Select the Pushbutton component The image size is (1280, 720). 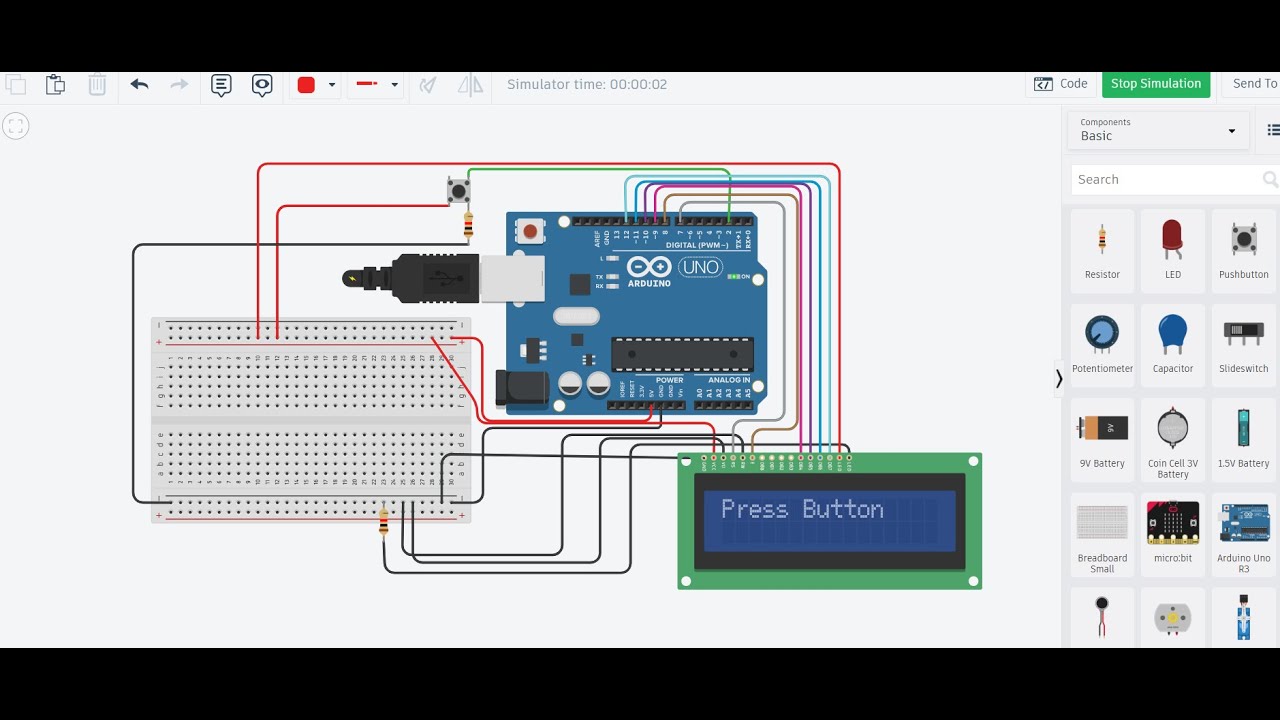coord(1243,251)
